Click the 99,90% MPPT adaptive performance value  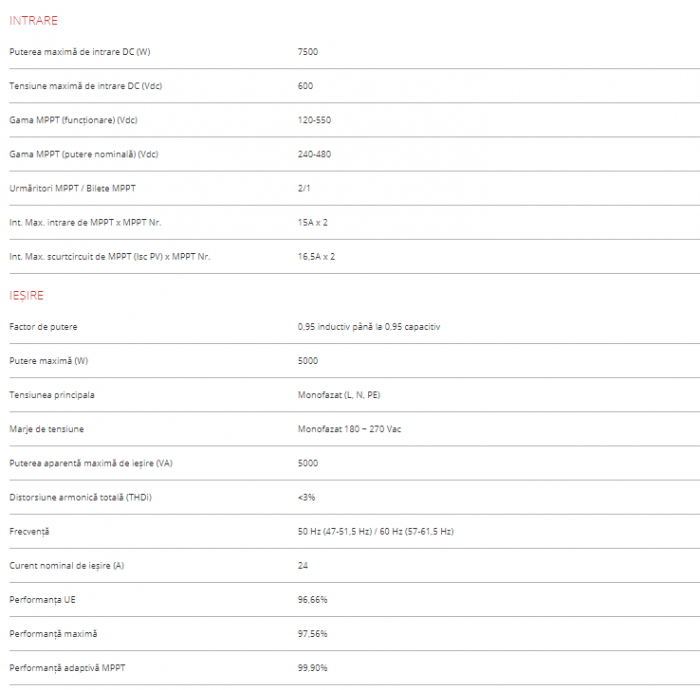tap(312, 667)
